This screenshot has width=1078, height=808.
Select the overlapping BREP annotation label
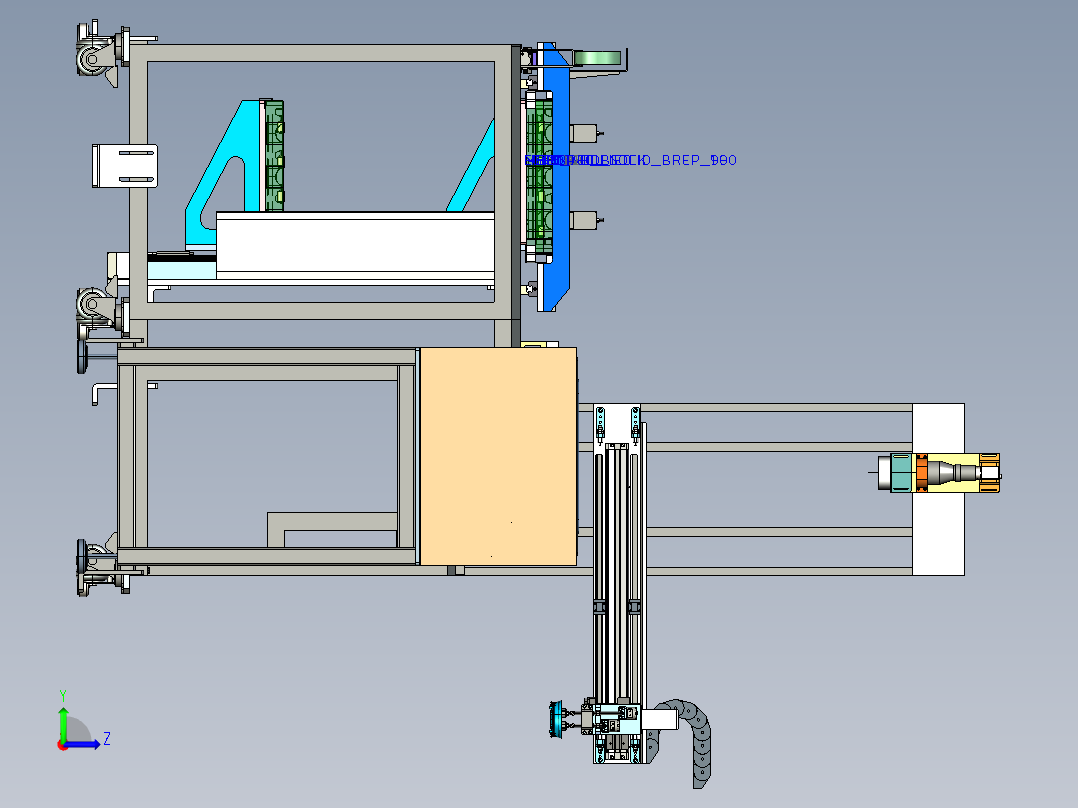pyautogui.click(x=630, y=160)
